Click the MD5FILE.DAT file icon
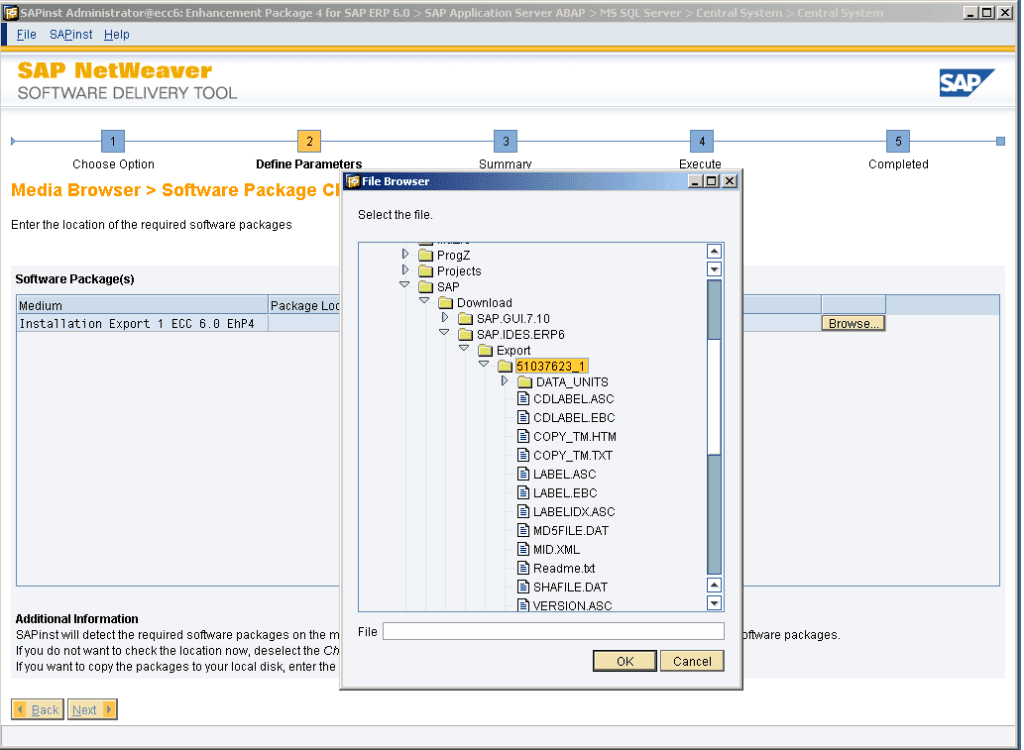 click(x=524, y=530)
